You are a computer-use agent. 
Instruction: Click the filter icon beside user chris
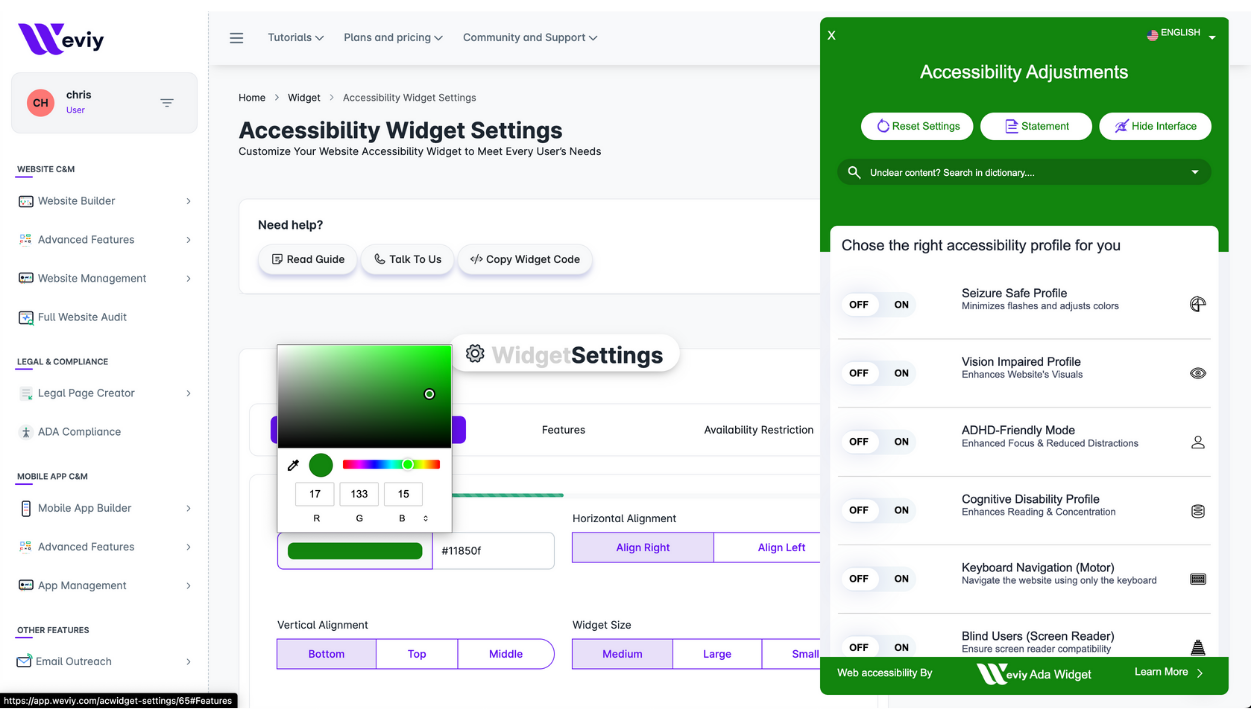(167, 103)
